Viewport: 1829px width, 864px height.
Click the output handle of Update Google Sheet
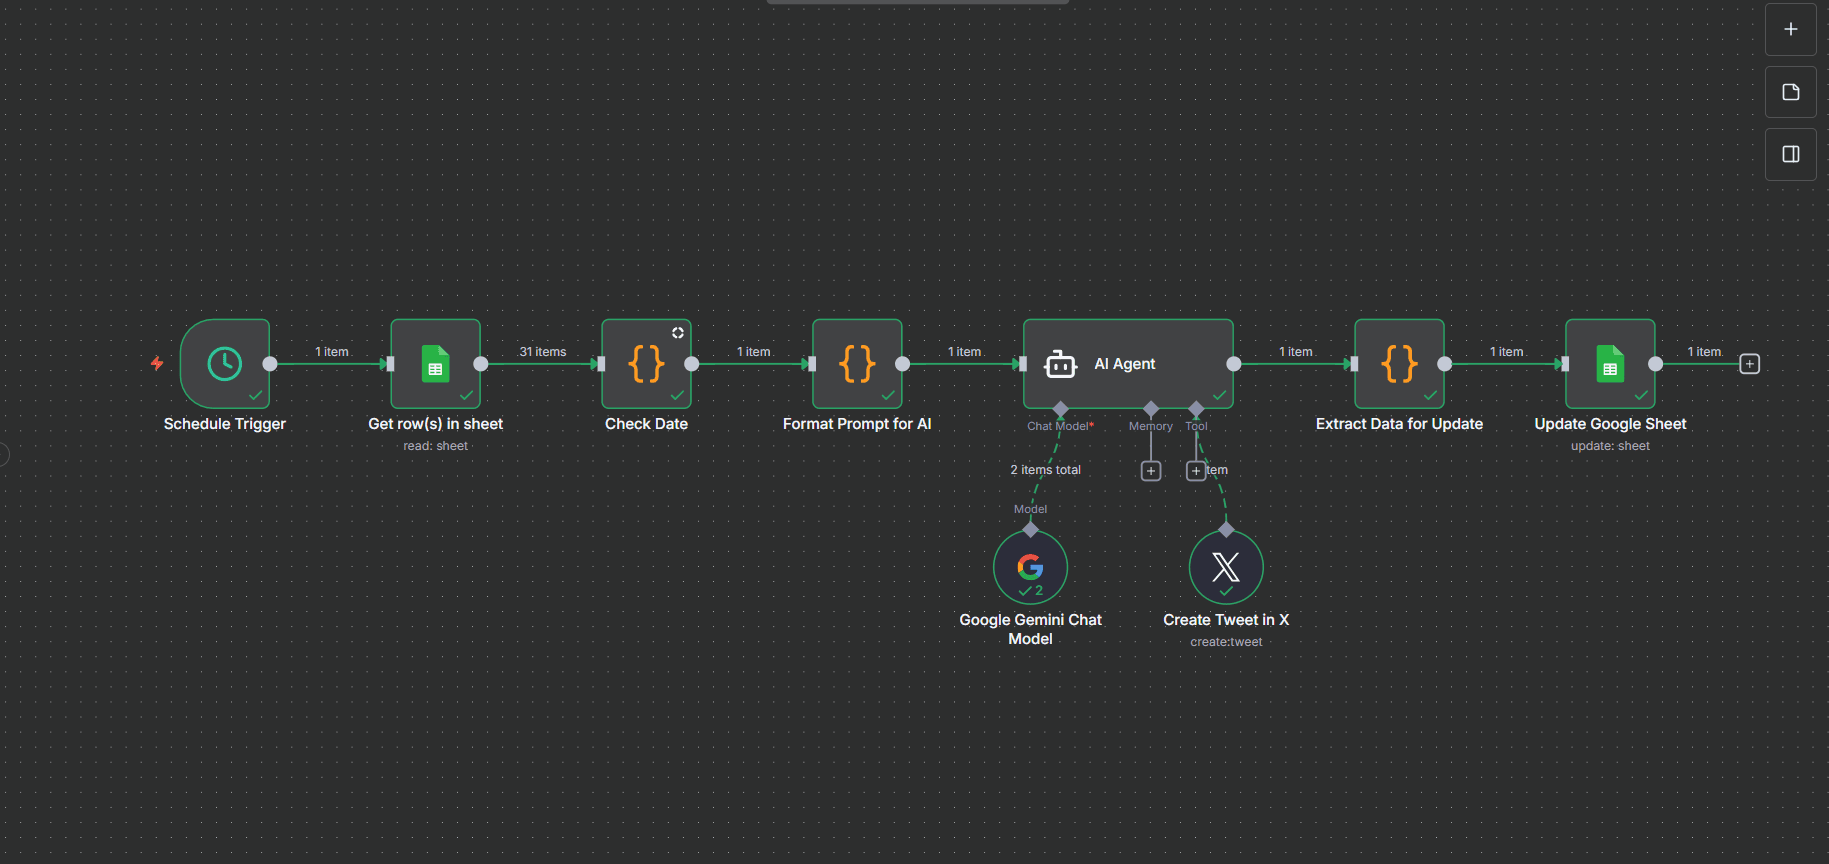[1656, 364]
